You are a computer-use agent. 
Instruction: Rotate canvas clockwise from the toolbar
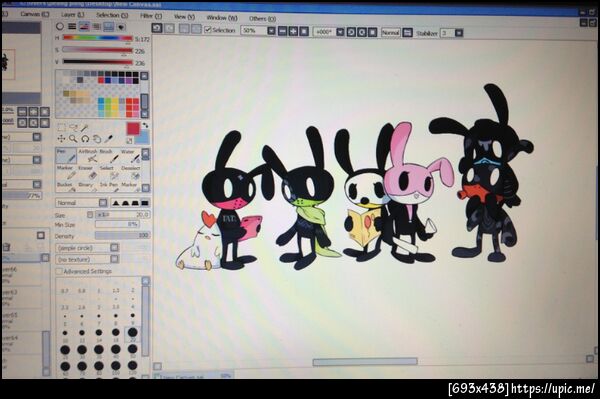click(x=362, y=32)
